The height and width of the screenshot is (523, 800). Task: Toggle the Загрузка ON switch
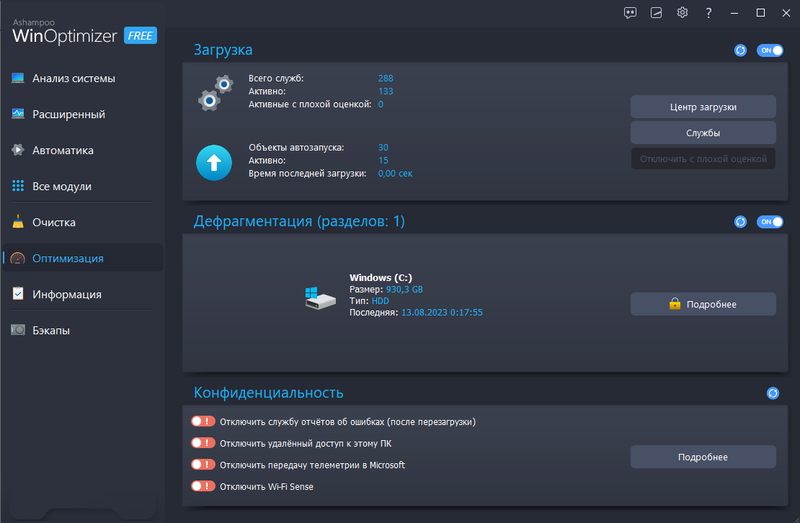pos(770,50)
